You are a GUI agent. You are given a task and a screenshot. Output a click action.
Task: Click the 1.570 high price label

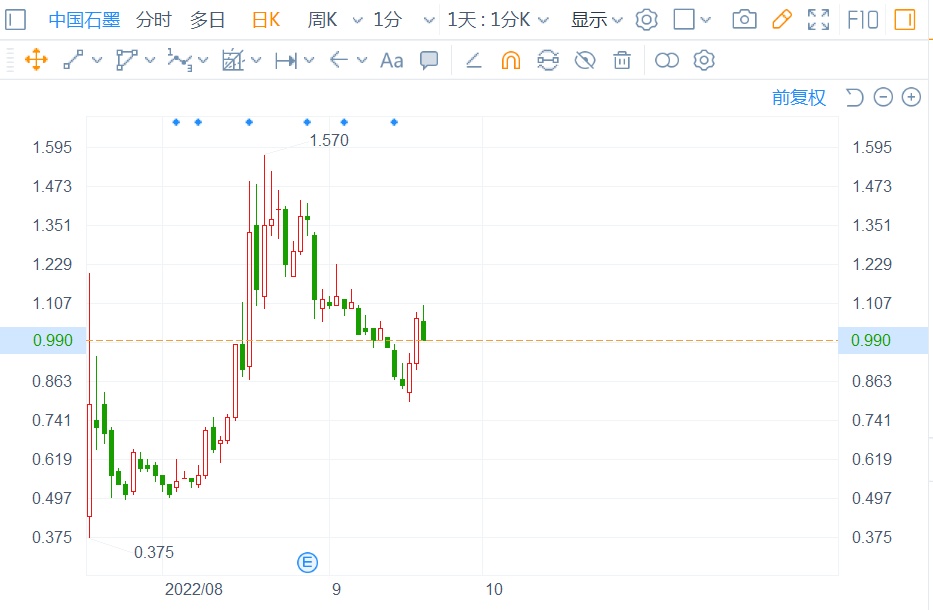[329, 140]
